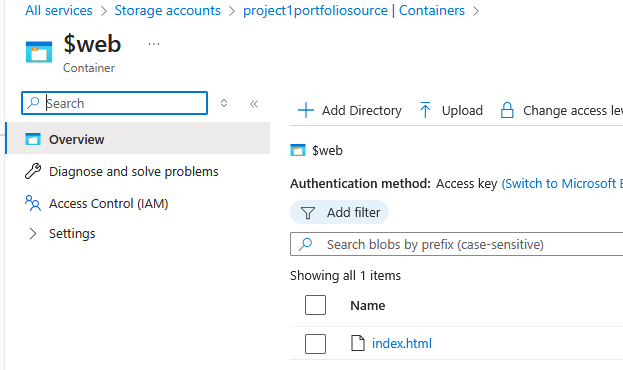The image size is (623, 370).
Task: Open the index.html blob
Action: 402,343
